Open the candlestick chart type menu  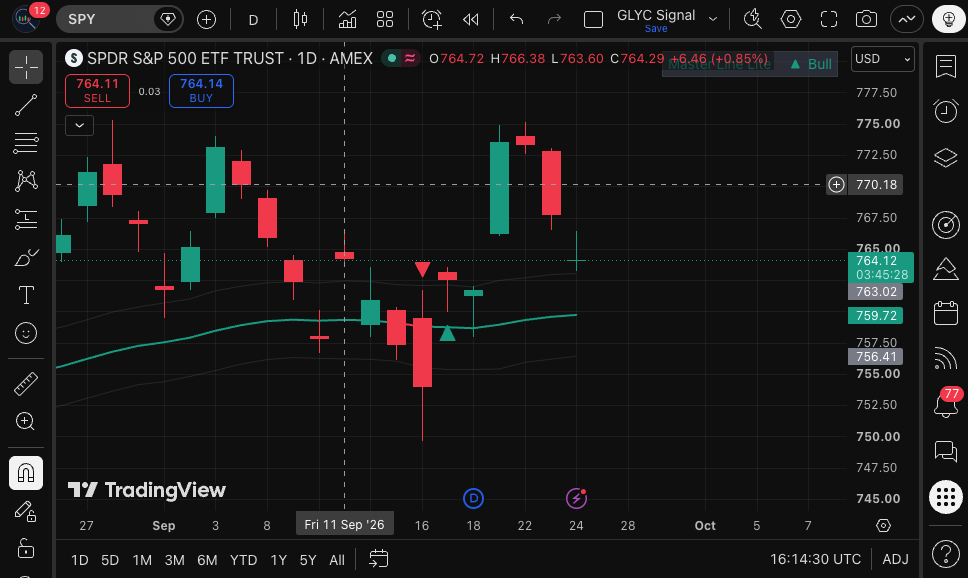pyautogui.click(x=300, y=20)
